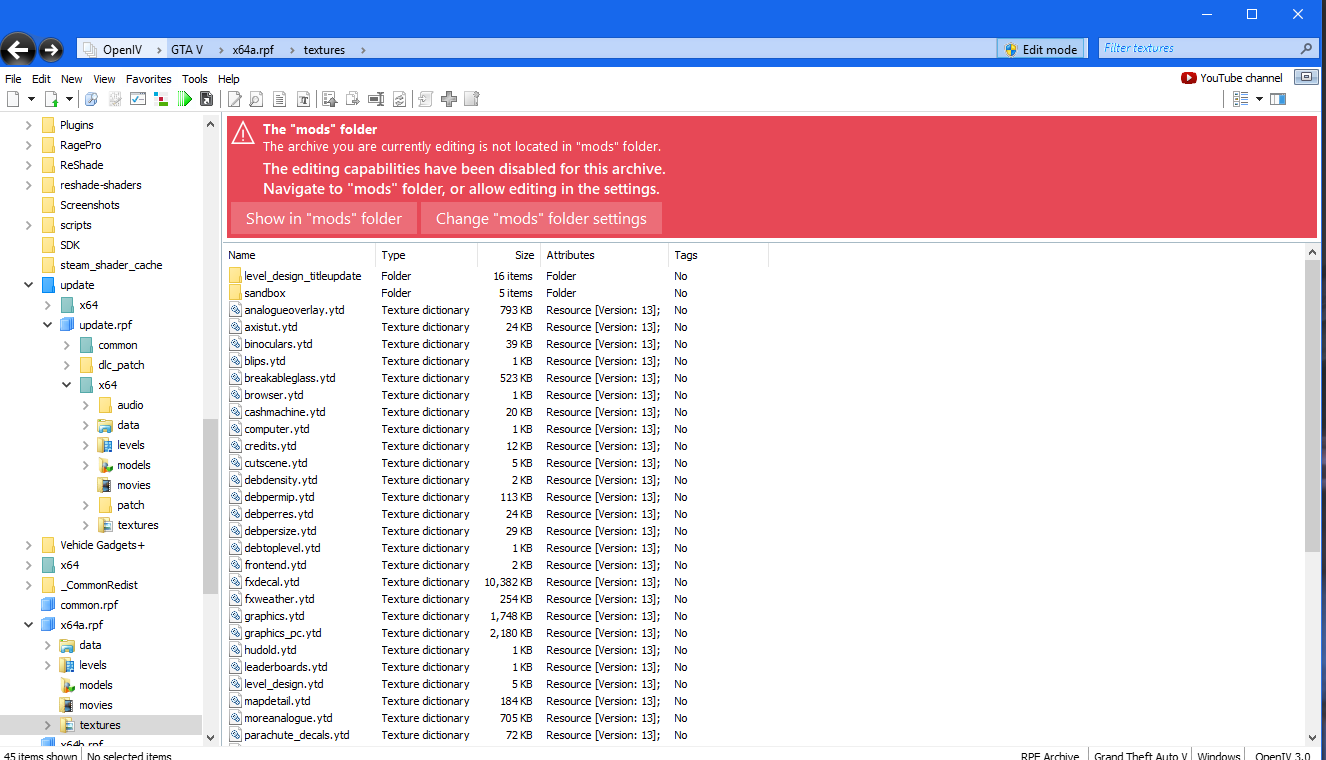The width and height of the screenshot is (1326, 760).
Task: Click the New blank file toolbar icon
Action: (13, 99)
